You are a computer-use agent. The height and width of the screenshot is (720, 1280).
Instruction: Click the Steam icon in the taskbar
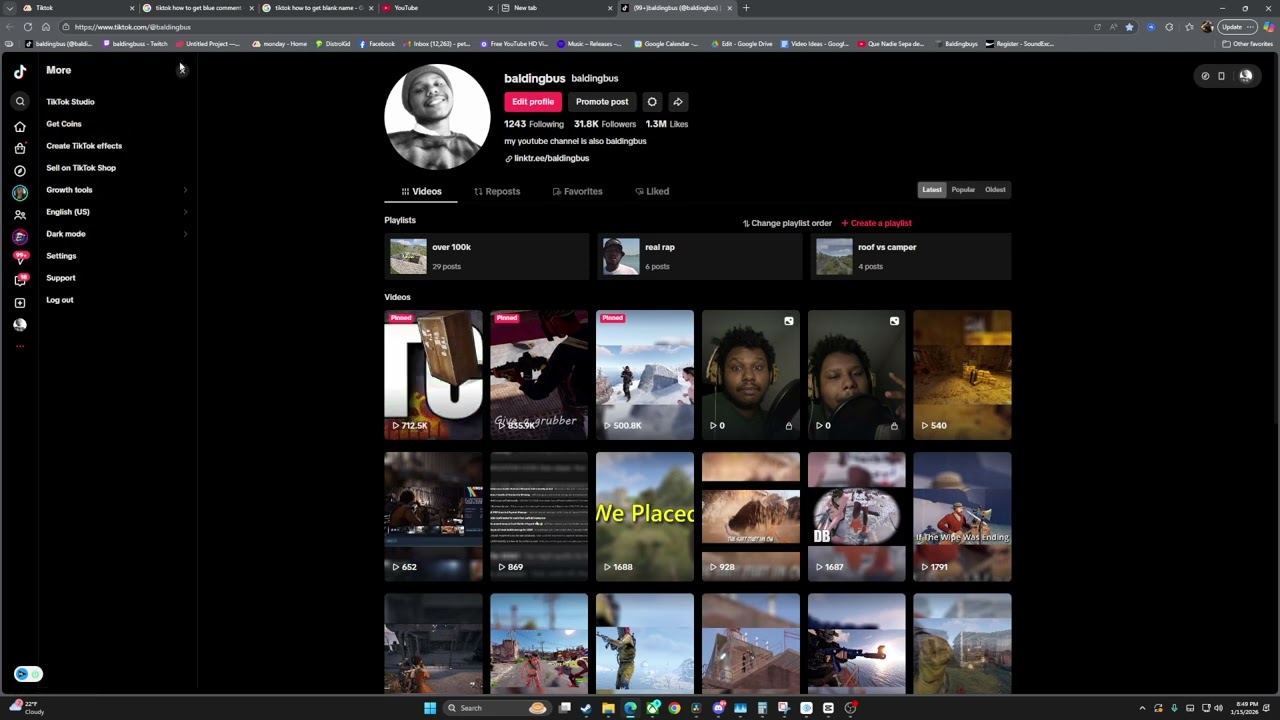pyautogui.click(x=586, y=708)
